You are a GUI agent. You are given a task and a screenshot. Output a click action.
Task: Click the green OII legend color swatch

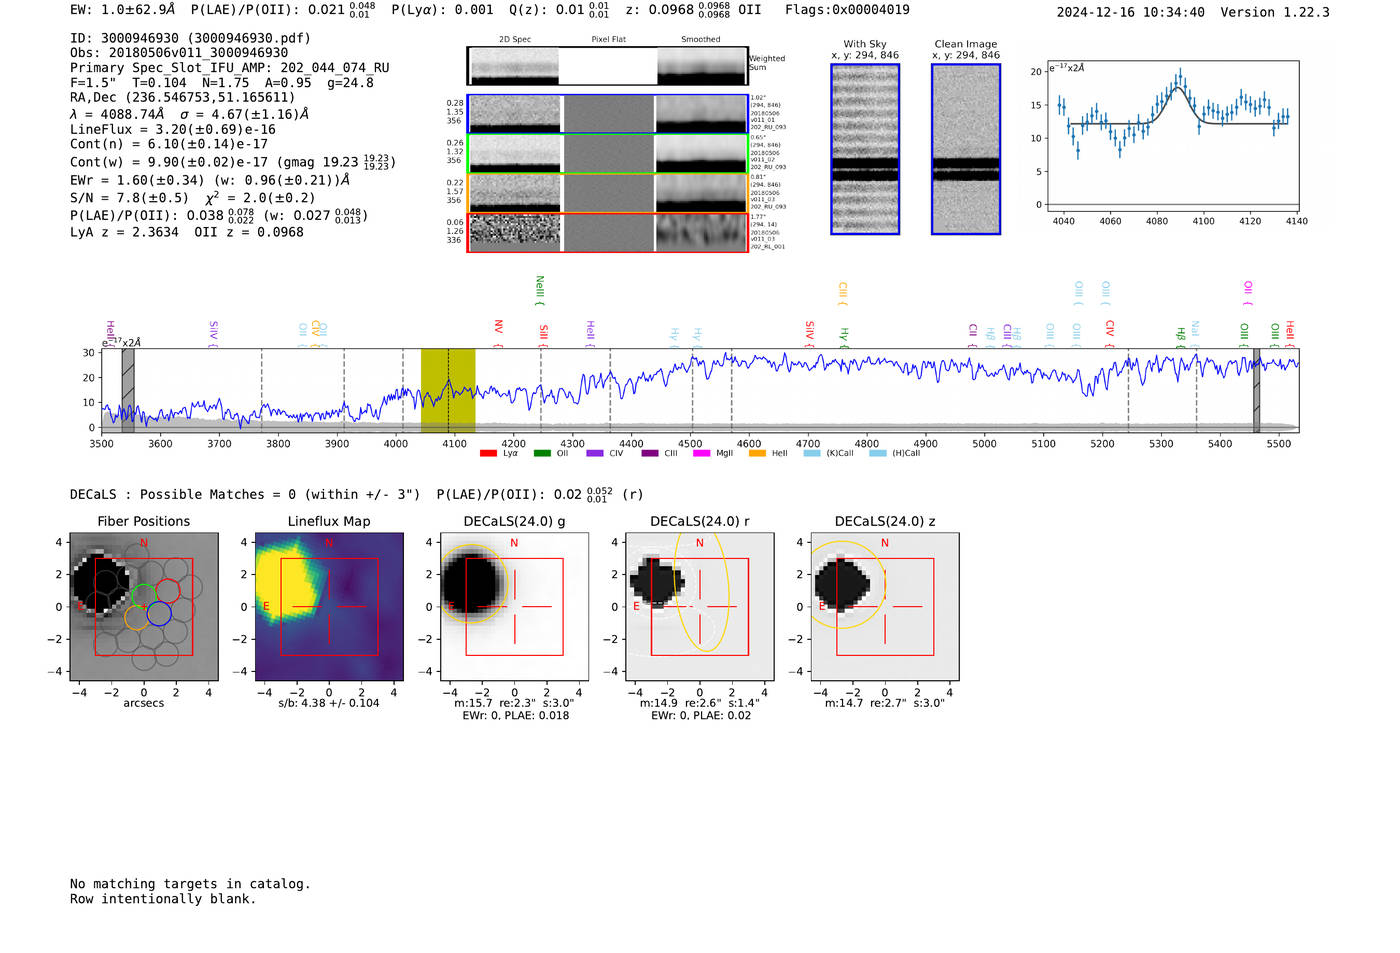coord(542,454)
